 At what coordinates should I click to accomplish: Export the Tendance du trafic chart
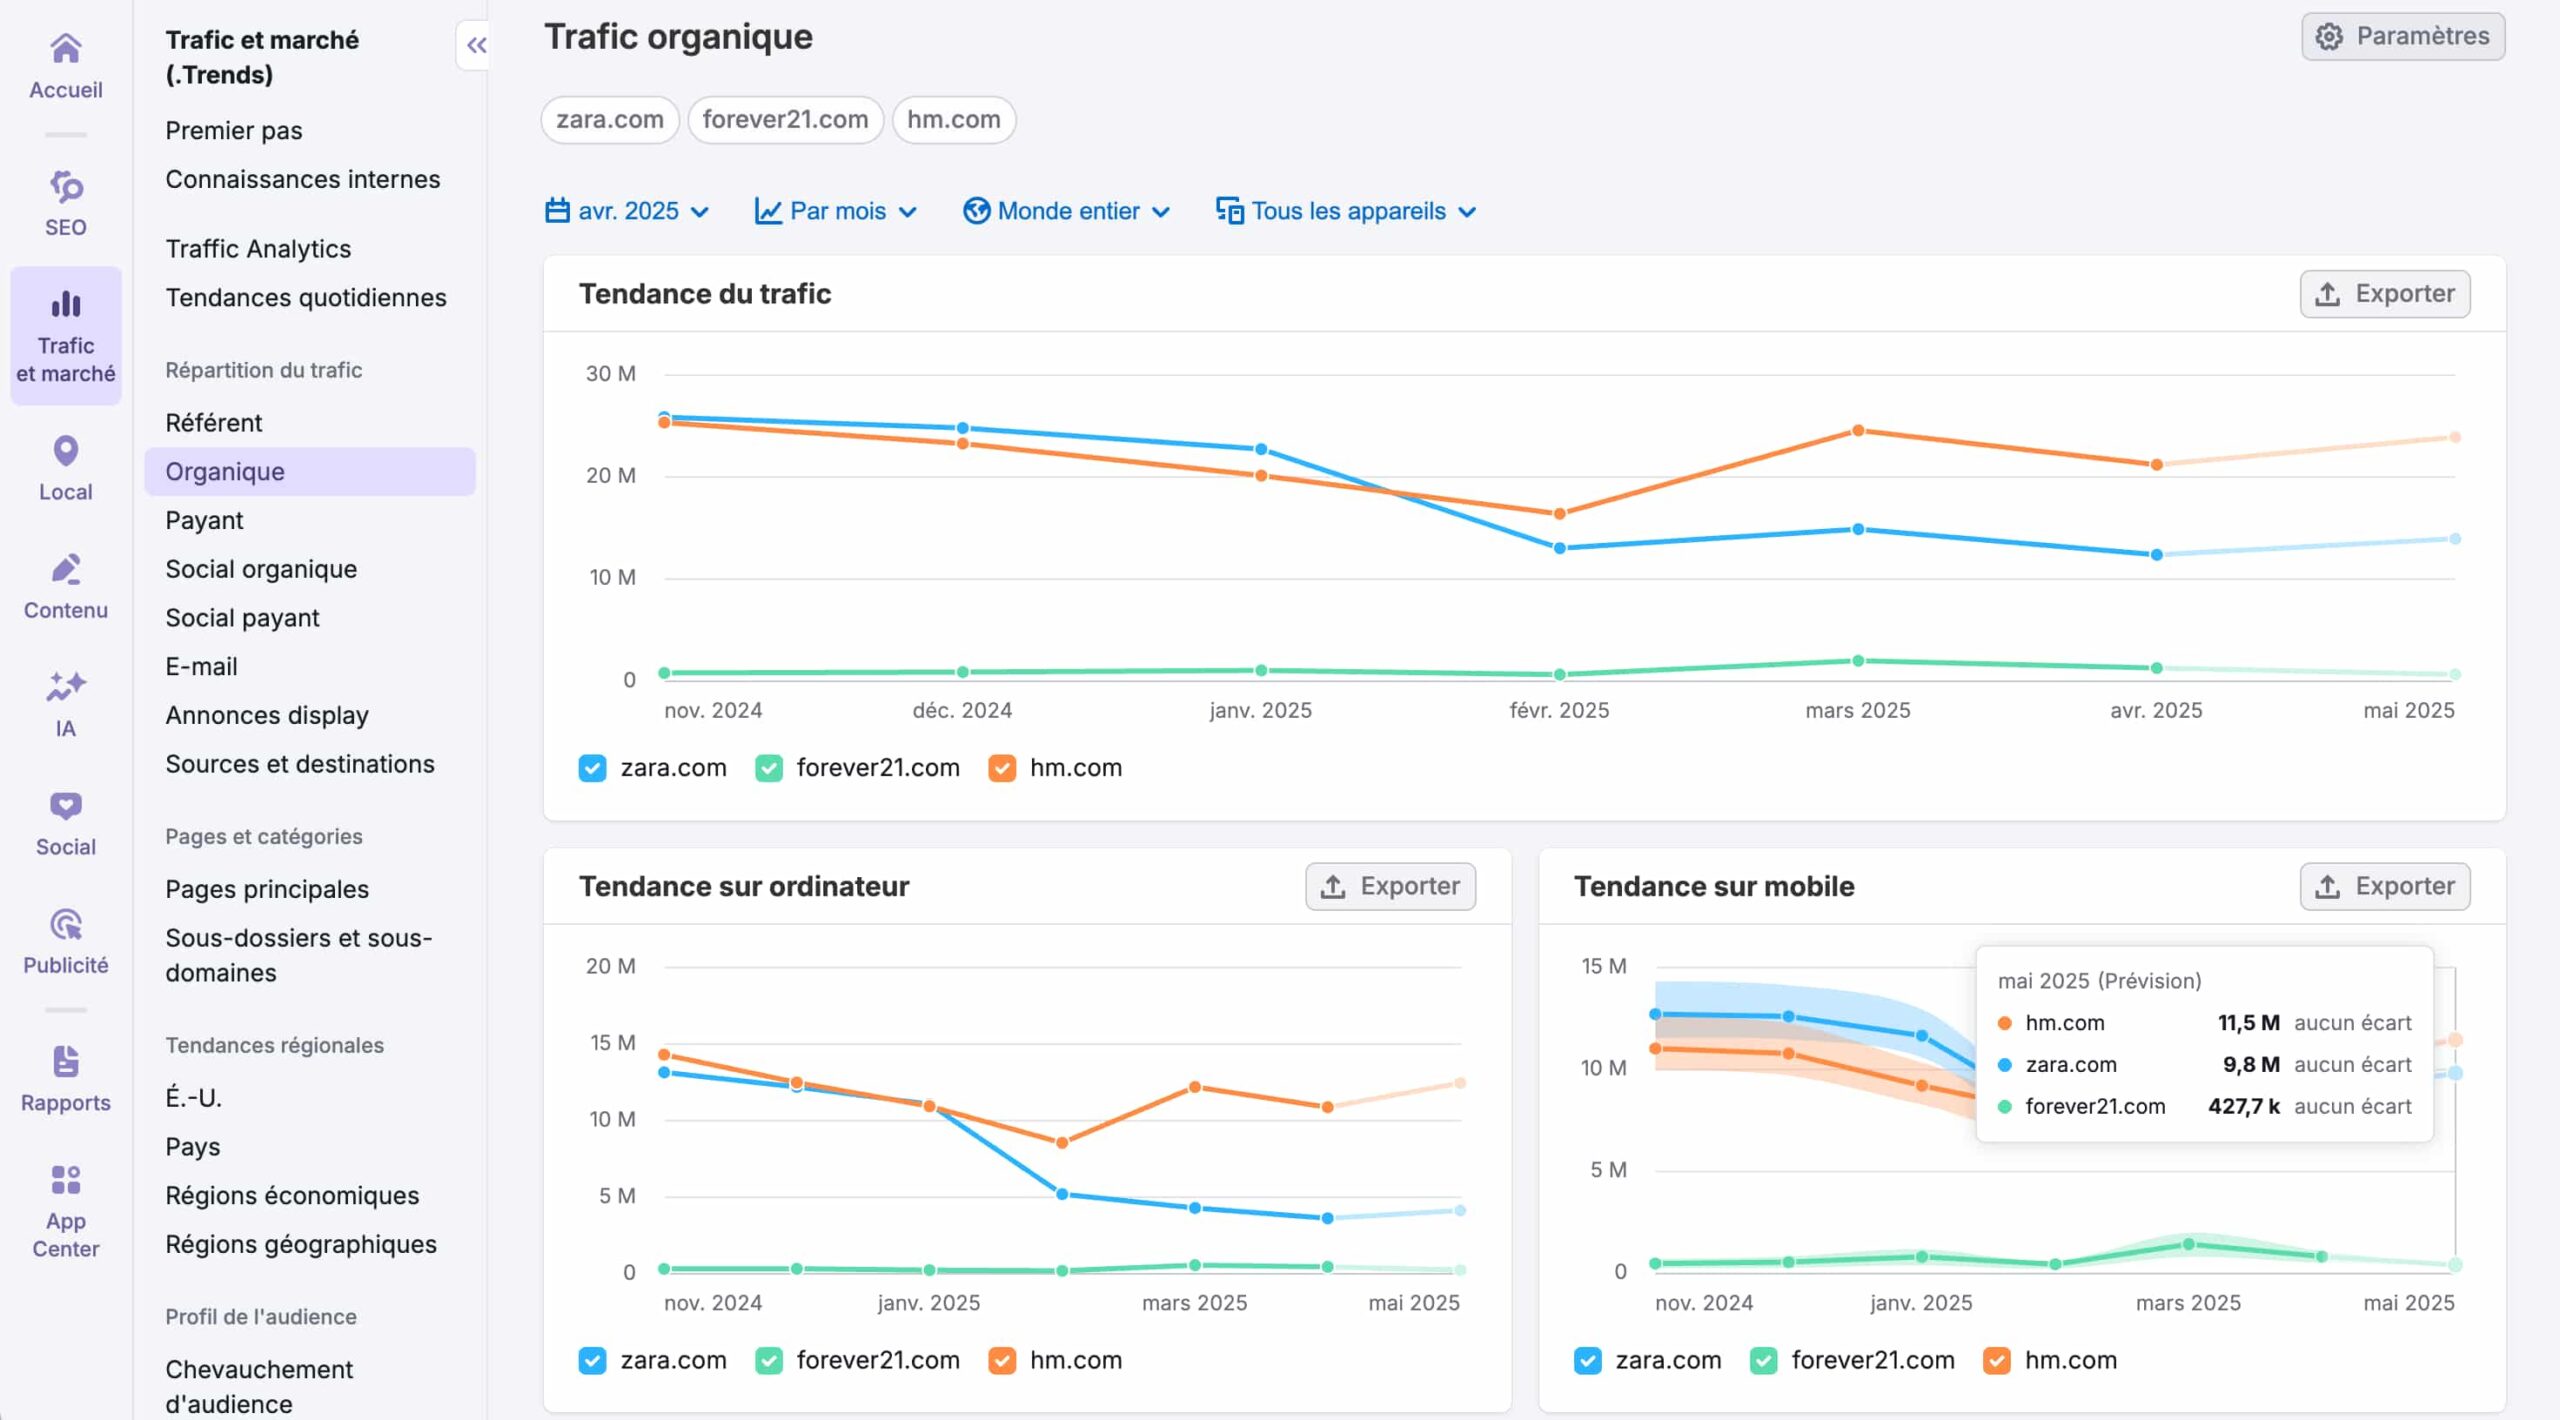(2385, 294)
